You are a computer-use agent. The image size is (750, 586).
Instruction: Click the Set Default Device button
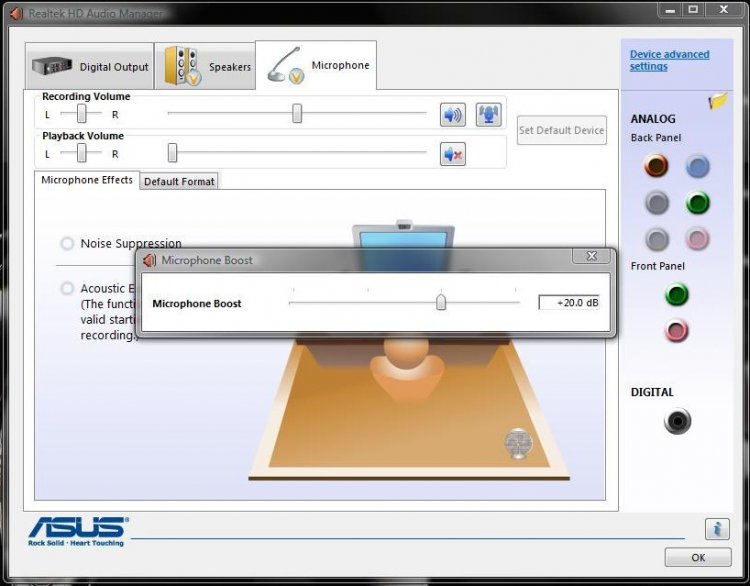[562, 130]
